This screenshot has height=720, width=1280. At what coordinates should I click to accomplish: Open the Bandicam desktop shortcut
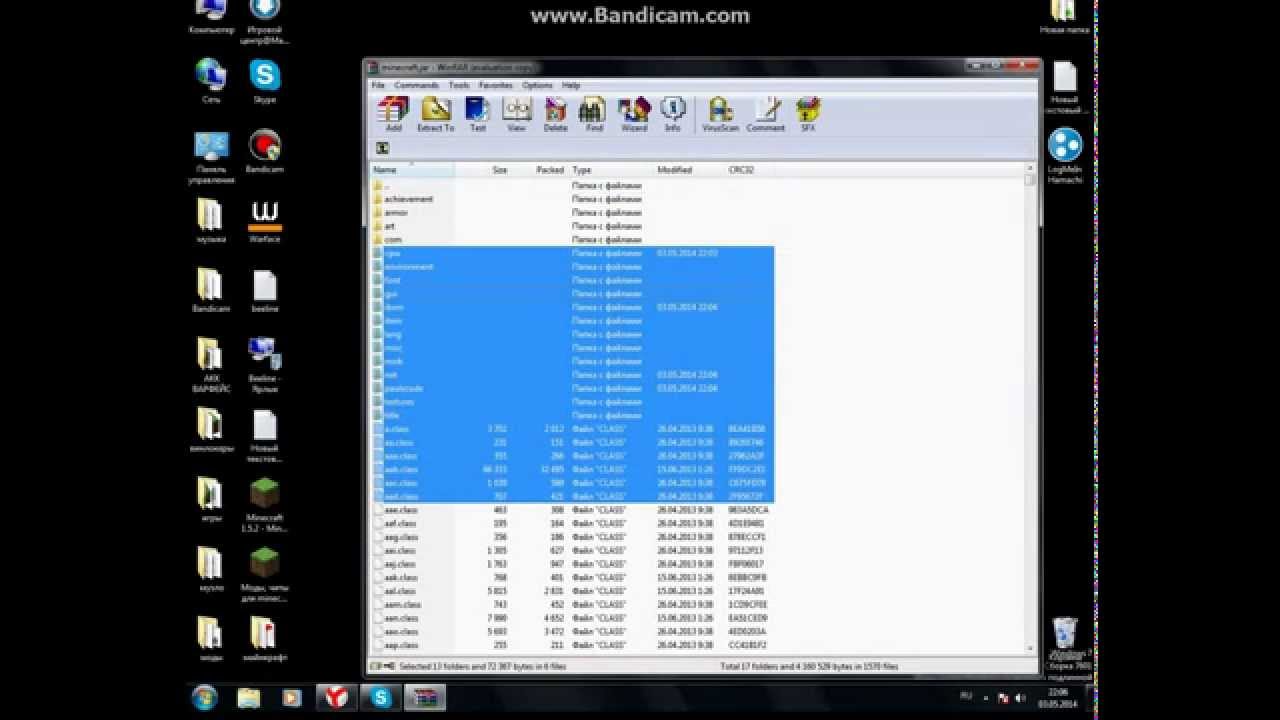pos(265,151)
